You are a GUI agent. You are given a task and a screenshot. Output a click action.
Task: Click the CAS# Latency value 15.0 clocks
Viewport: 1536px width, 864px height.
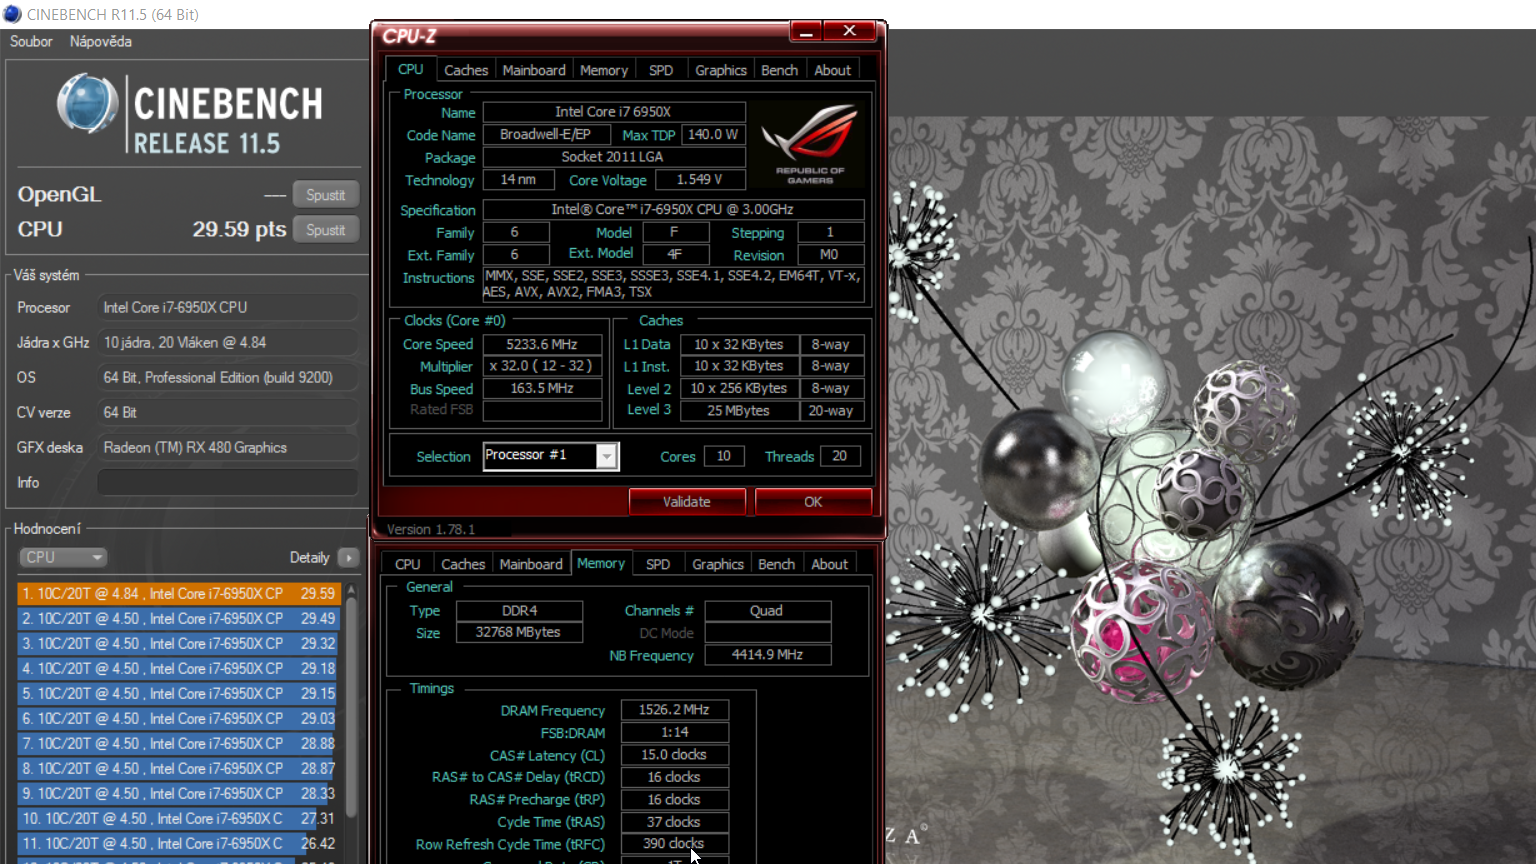tap(674, 755)
